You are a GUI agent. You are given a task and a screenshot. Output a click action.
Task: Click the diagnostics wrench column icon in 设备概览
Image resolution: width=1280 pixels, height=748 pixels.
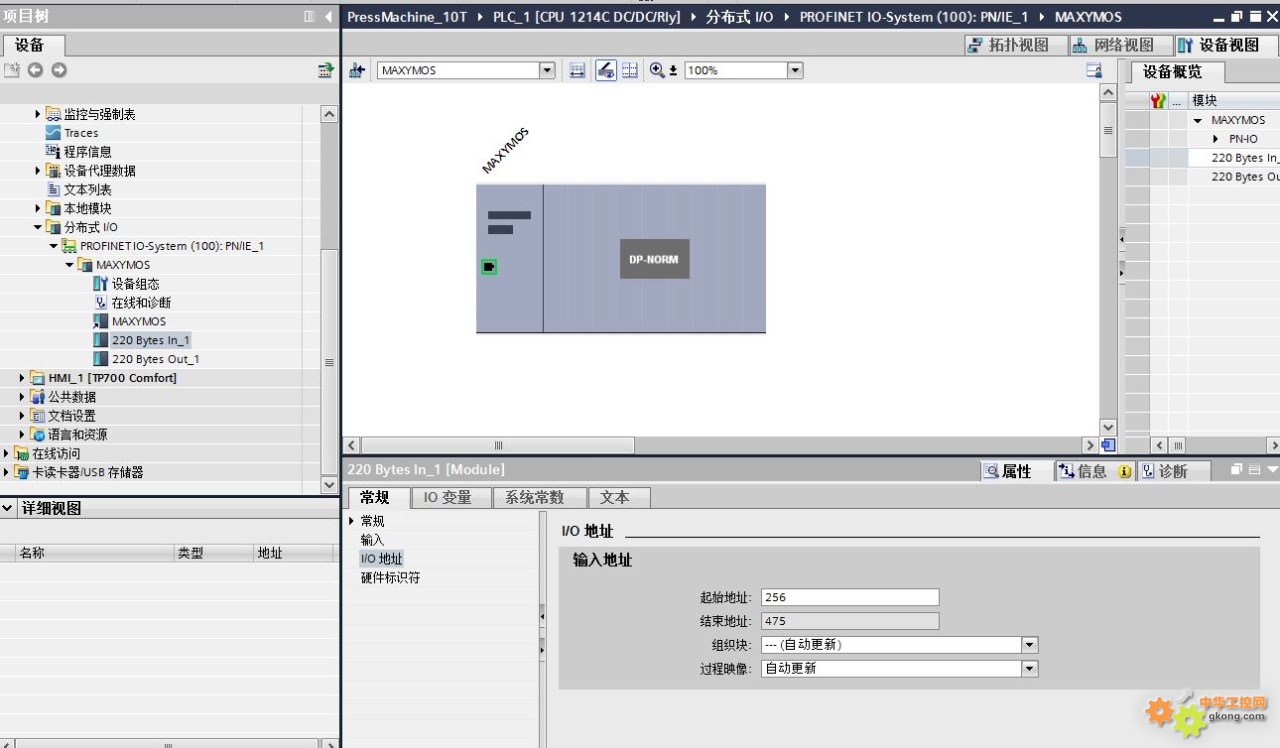point(1158,101)
